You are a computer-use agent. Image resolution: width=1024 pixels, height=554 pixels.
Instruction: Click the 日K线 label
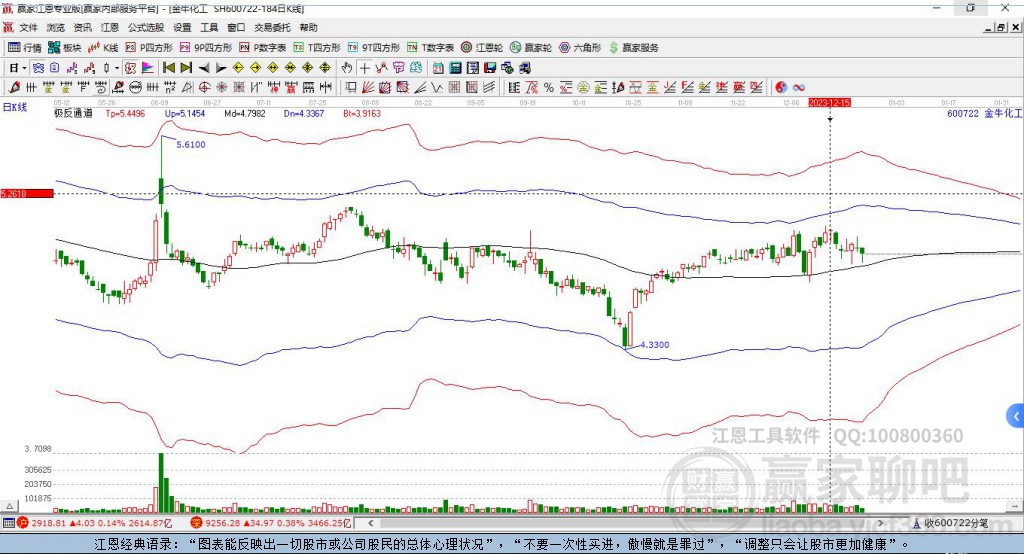[15, 108]
